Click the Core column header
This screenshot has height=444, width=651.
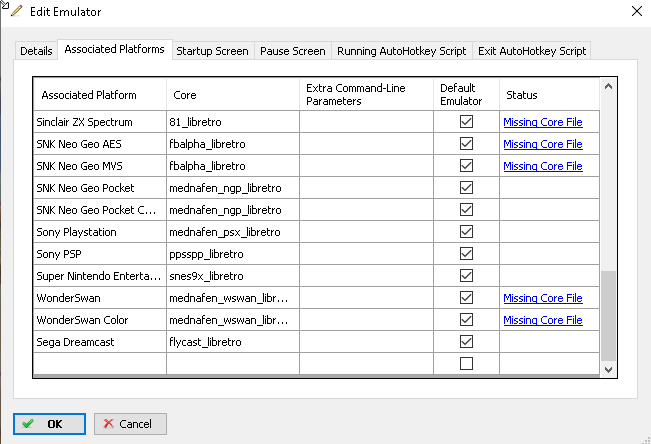(233, 94)
